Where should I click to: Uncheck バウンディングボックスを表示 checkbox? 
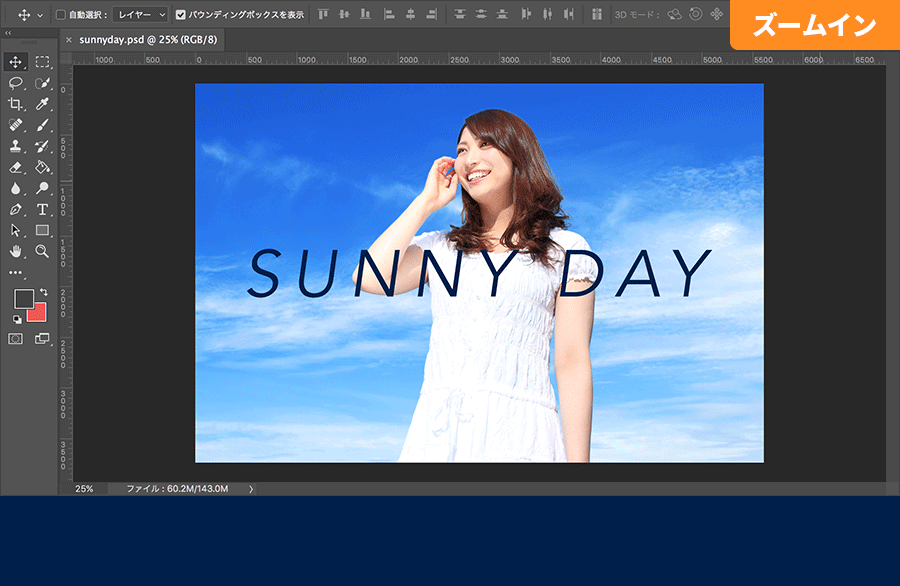pyautogui.click(x=181, y=15)
